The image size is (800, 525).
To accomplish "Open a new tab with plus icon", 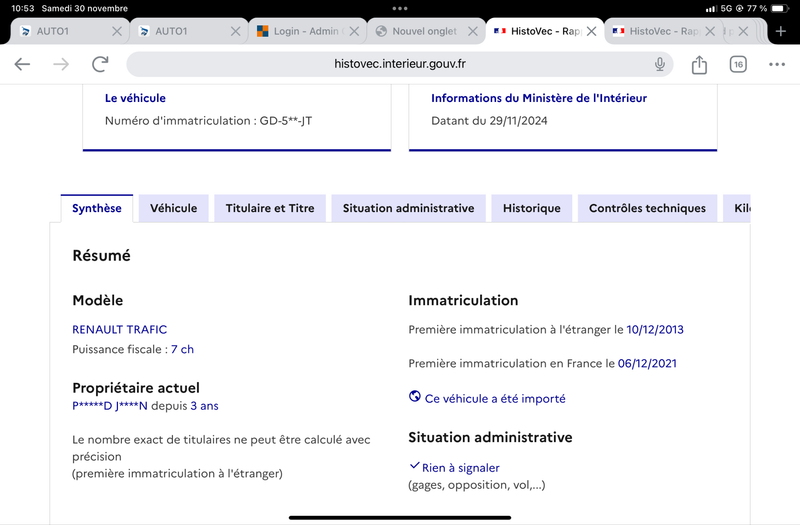I will pos(781,31).
